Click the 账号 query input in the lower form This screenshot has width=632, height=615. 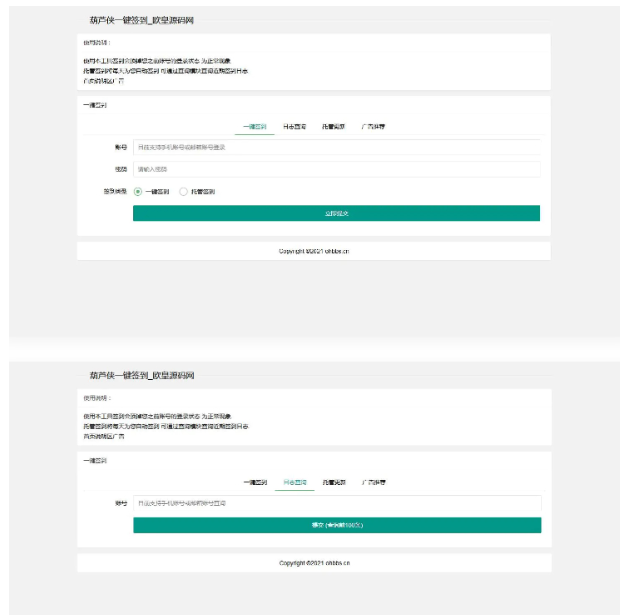pyautogui.click(x=336, y=503)
